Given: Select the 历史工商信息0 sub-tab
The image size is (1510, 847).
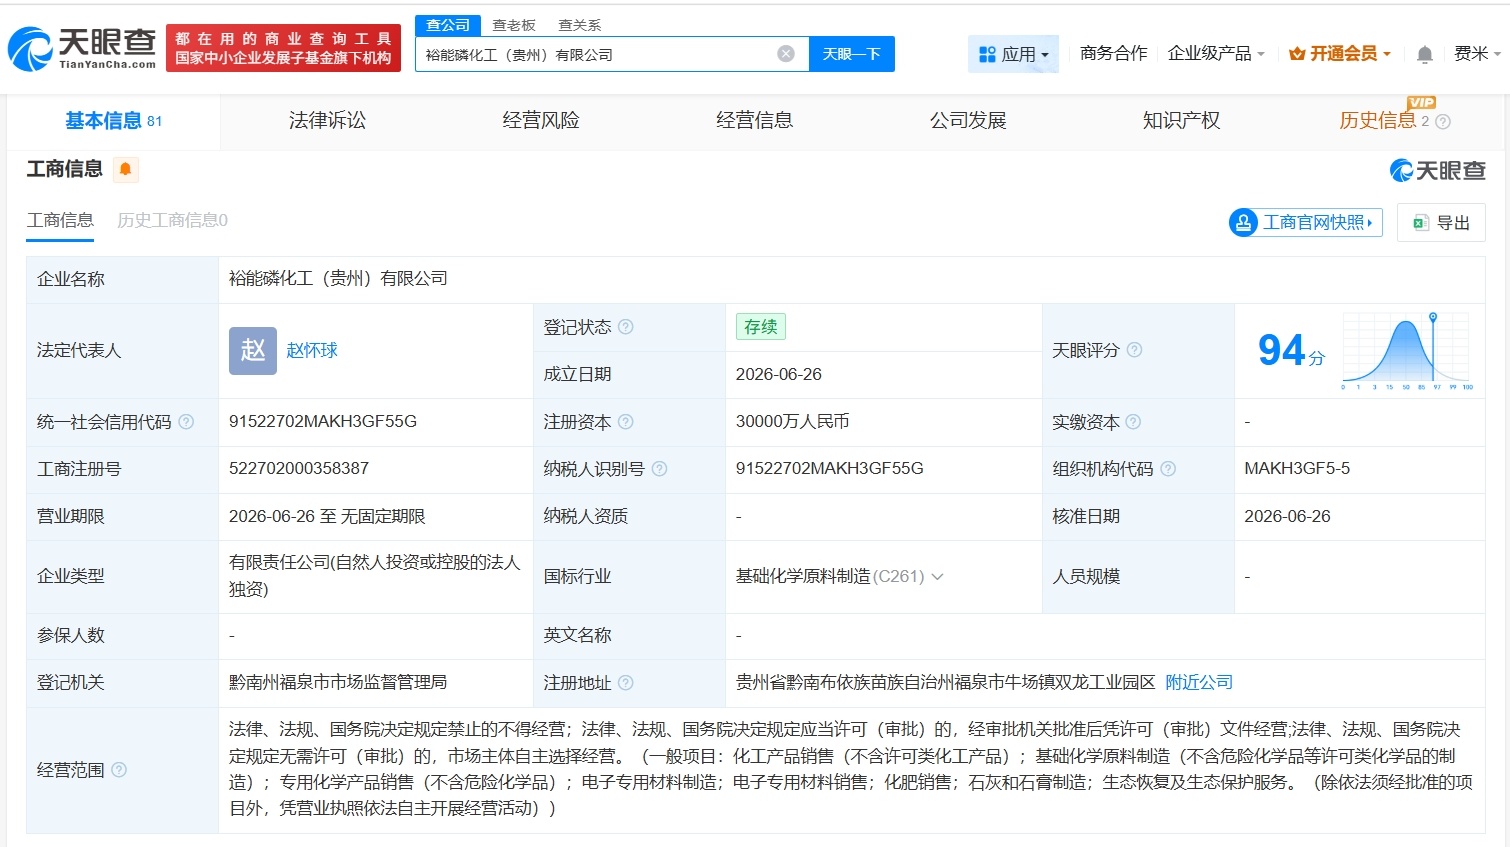Looking at the screenshot, I should [x=172, y=221].
